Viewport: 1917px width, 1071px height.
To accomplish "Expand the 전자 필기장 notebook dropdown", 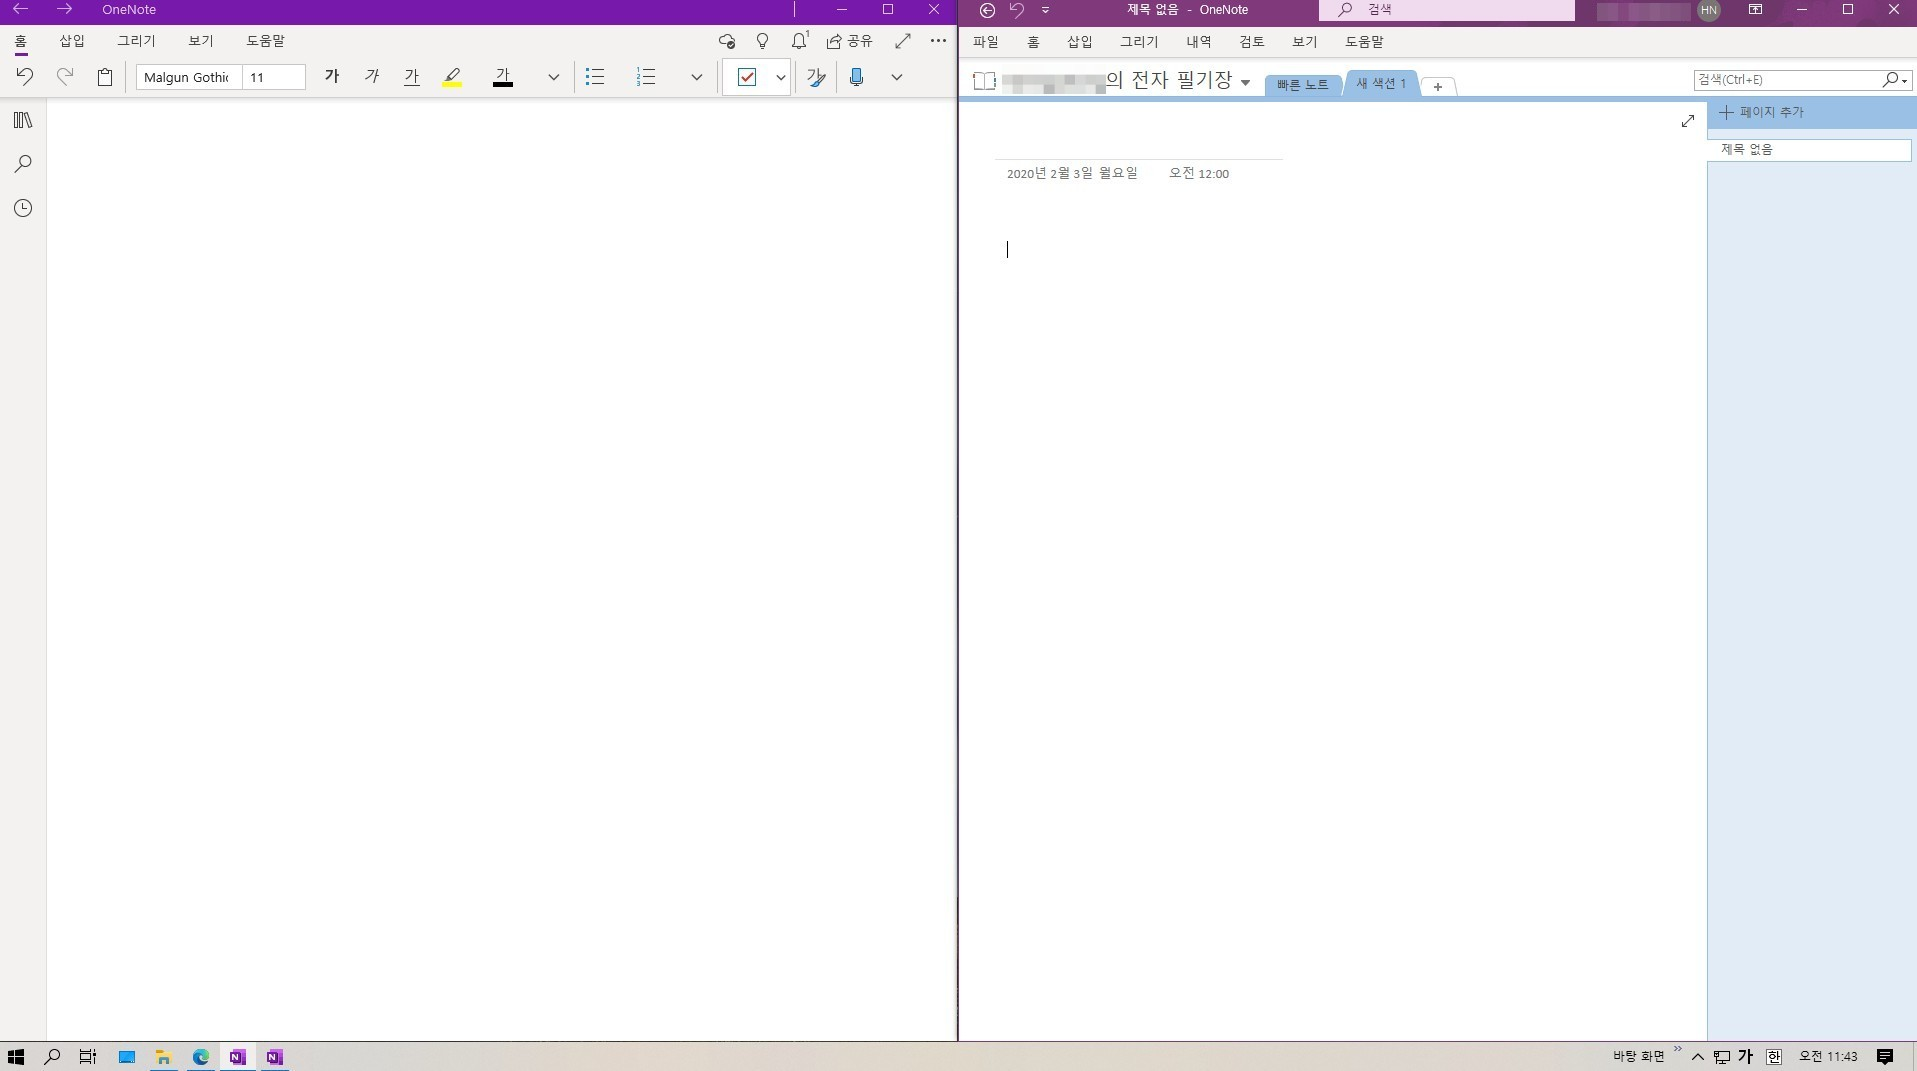I will click(x=1245, y=82).
